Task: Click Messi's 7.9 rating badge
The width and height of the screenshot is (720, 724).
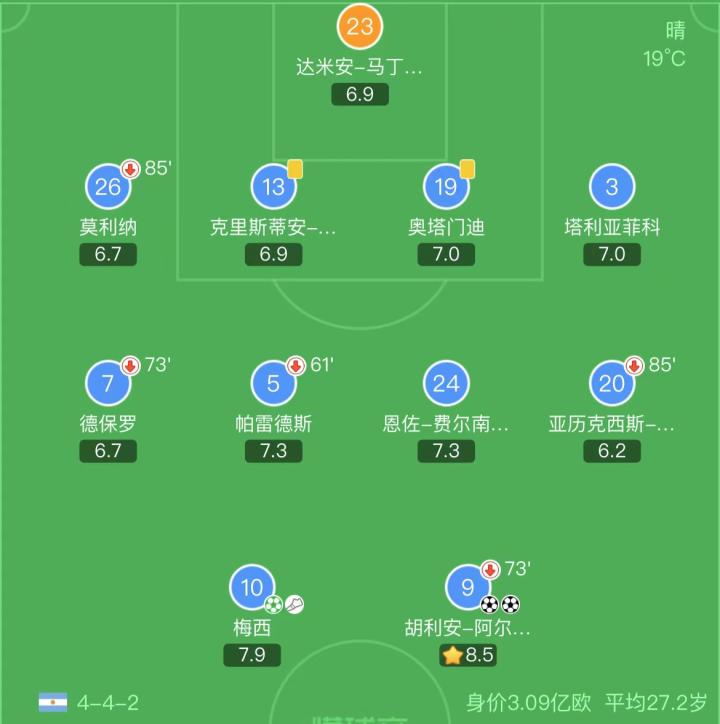Action: click(252, 655)
